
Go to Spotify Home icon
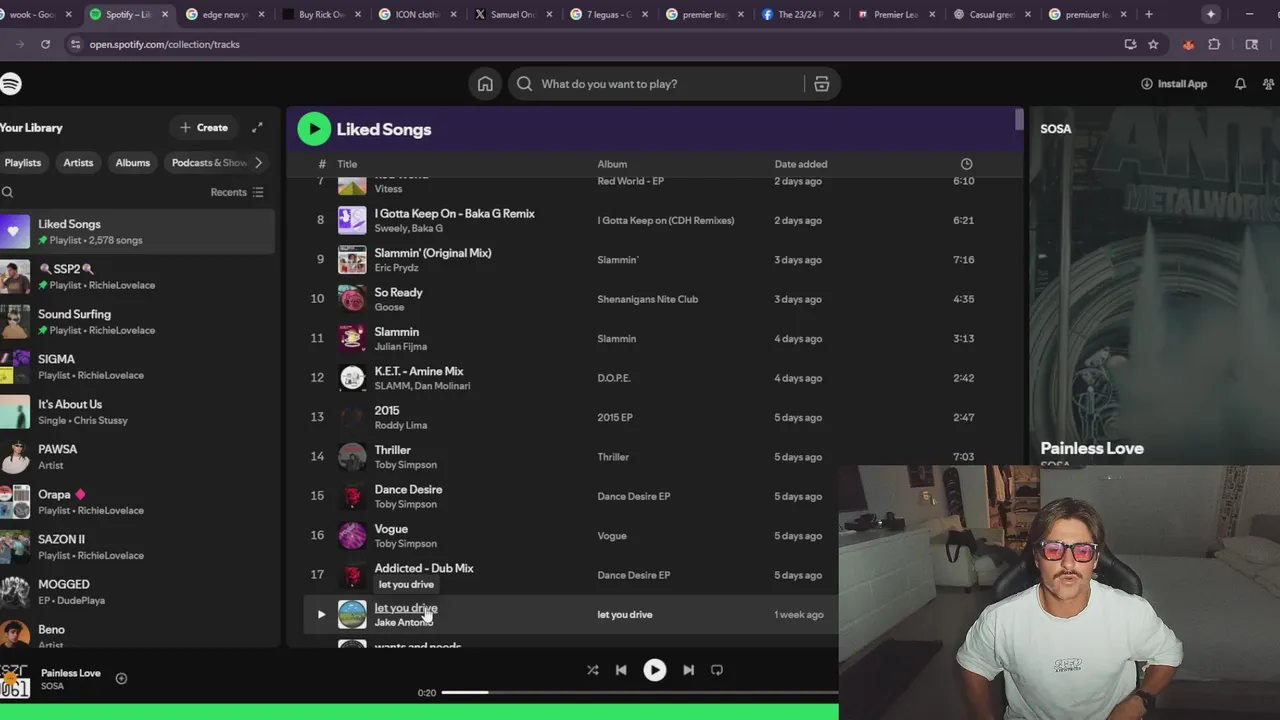[x=485, y=84]
